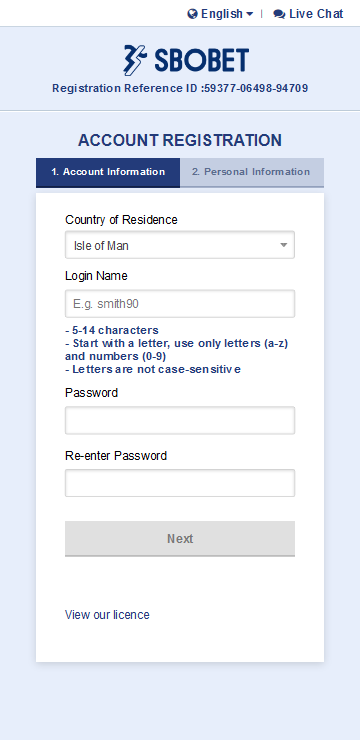Click the Country of Residence dropdown arrow

284,245
